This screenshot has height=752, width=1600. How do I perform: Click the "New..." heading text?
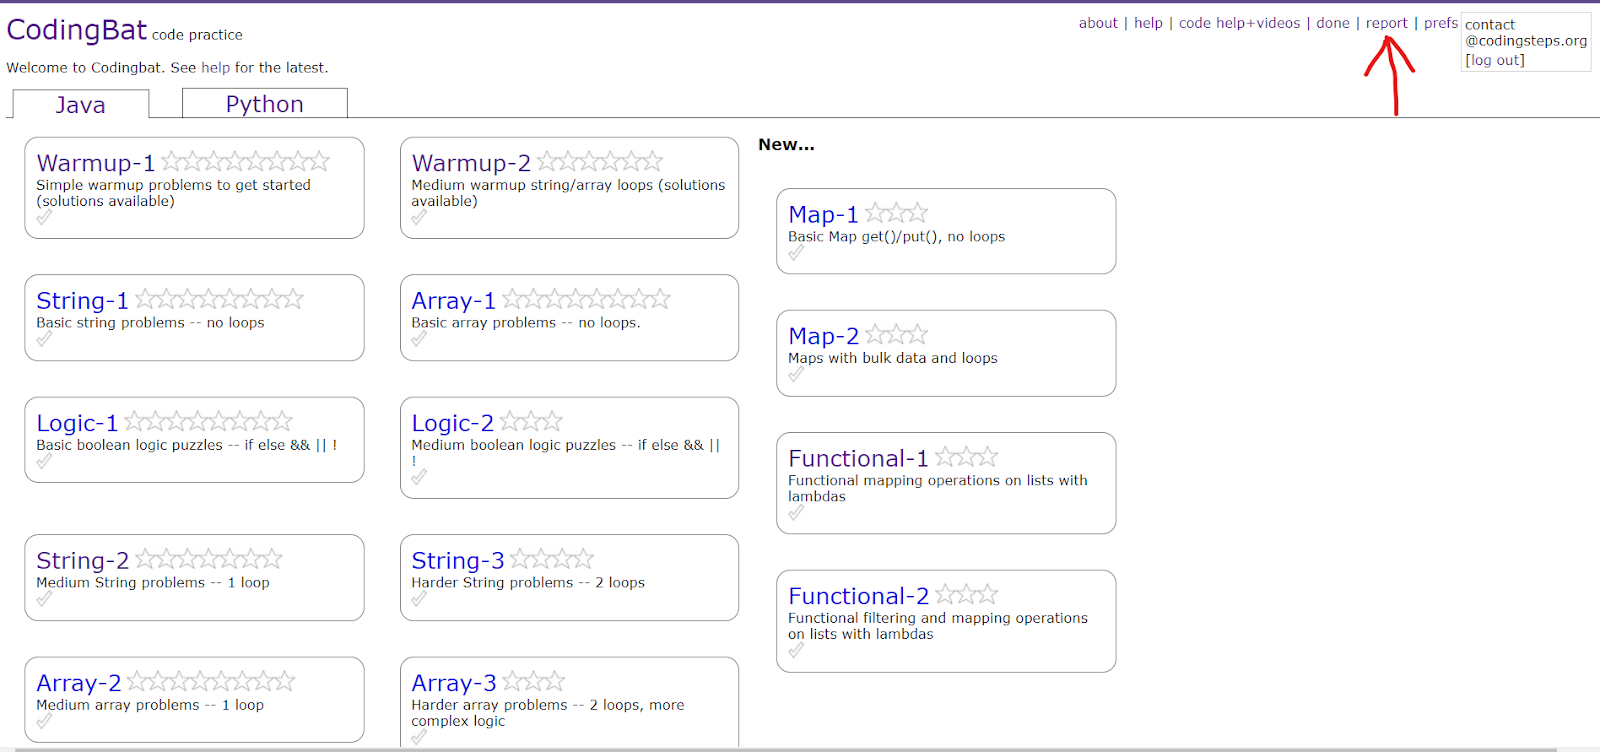click(x=786, y=145)
